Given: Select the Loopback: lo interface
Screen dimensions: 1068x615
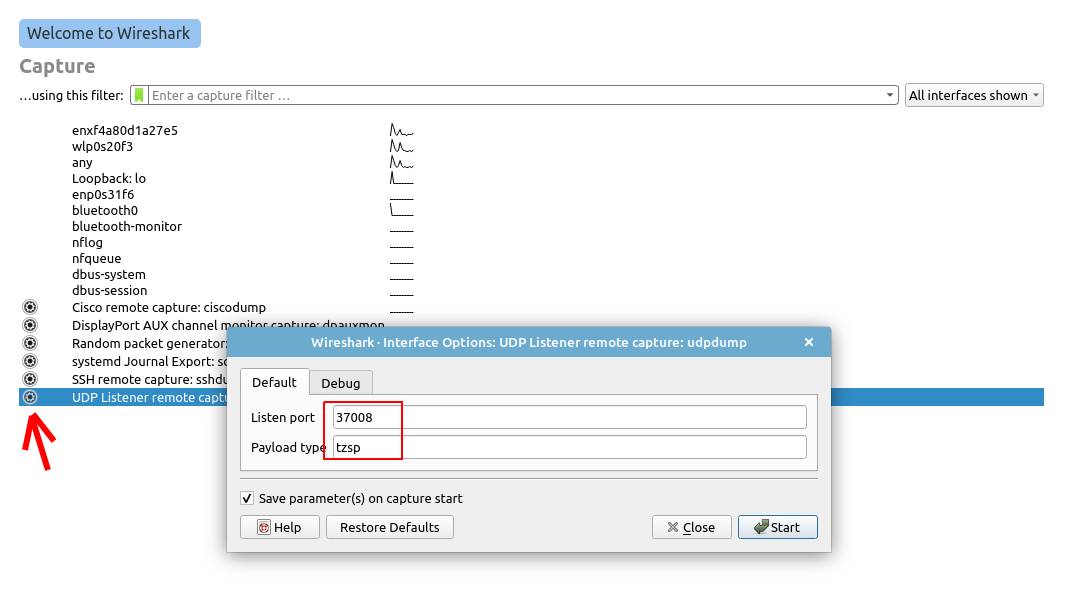Looking at the screenshot, I should point(109,178).
